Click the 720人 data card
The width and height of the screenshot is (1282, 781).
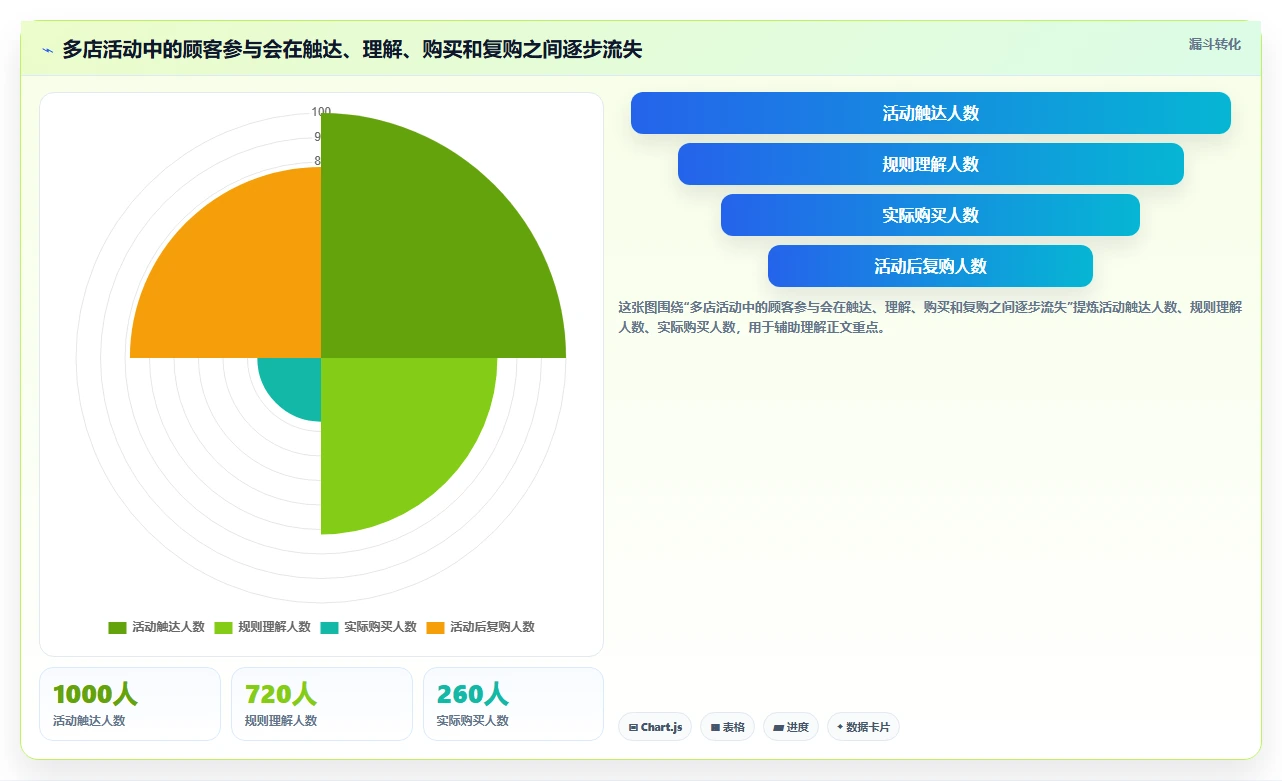coord(322,704)
